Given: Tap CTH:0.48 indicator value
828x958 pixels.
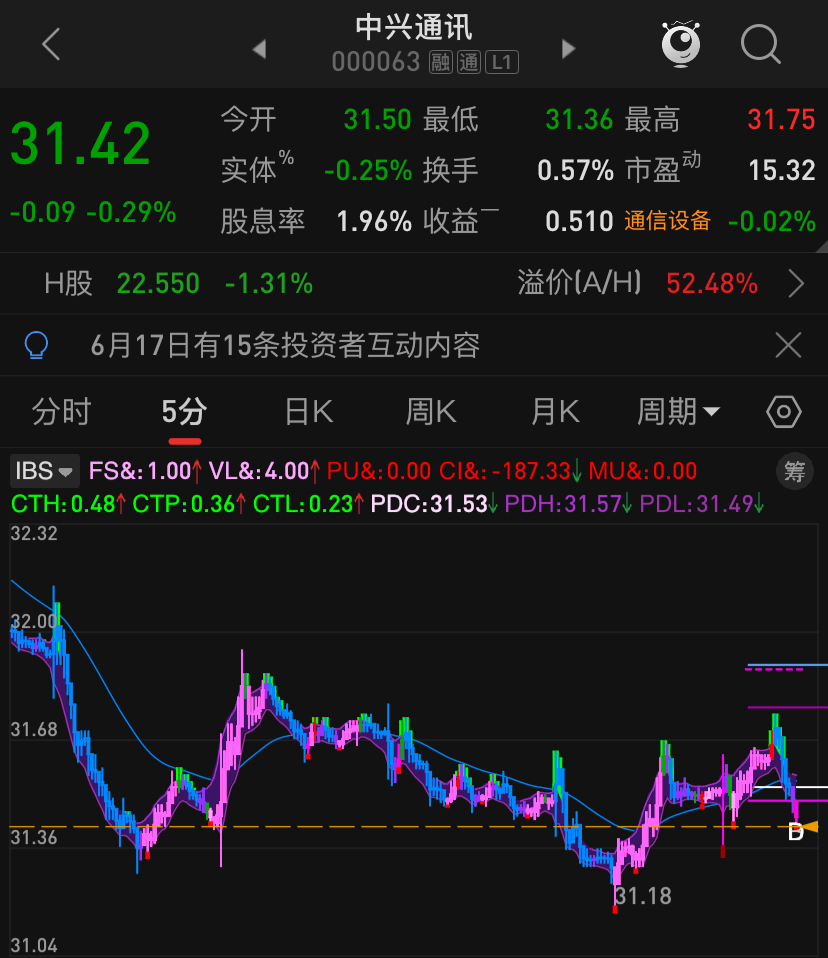Looking at the screenshot, I should (68, 504).
